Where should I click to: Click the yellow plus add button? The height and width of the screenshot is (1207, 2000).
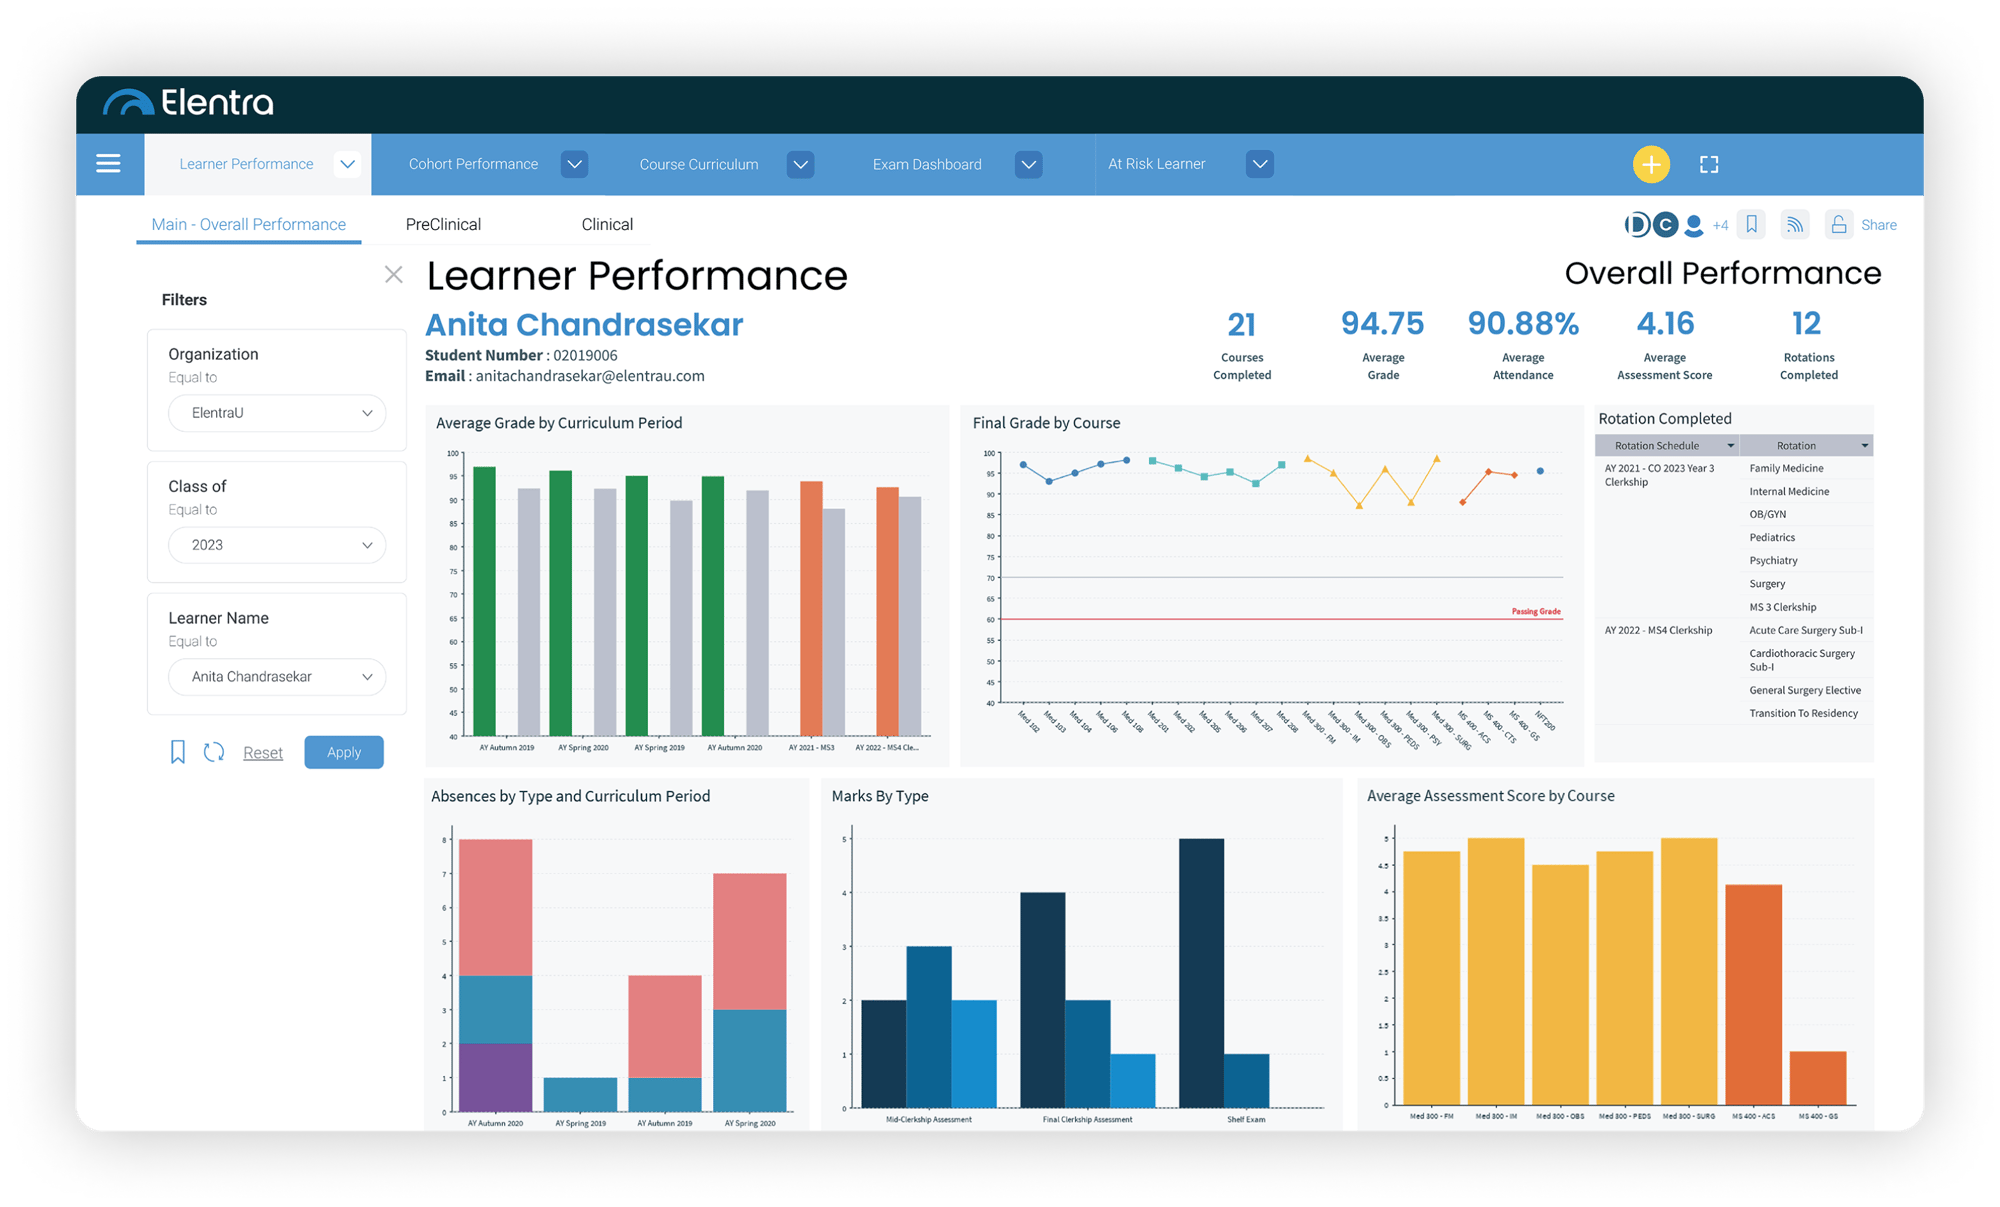click(x=1651, y=164)
